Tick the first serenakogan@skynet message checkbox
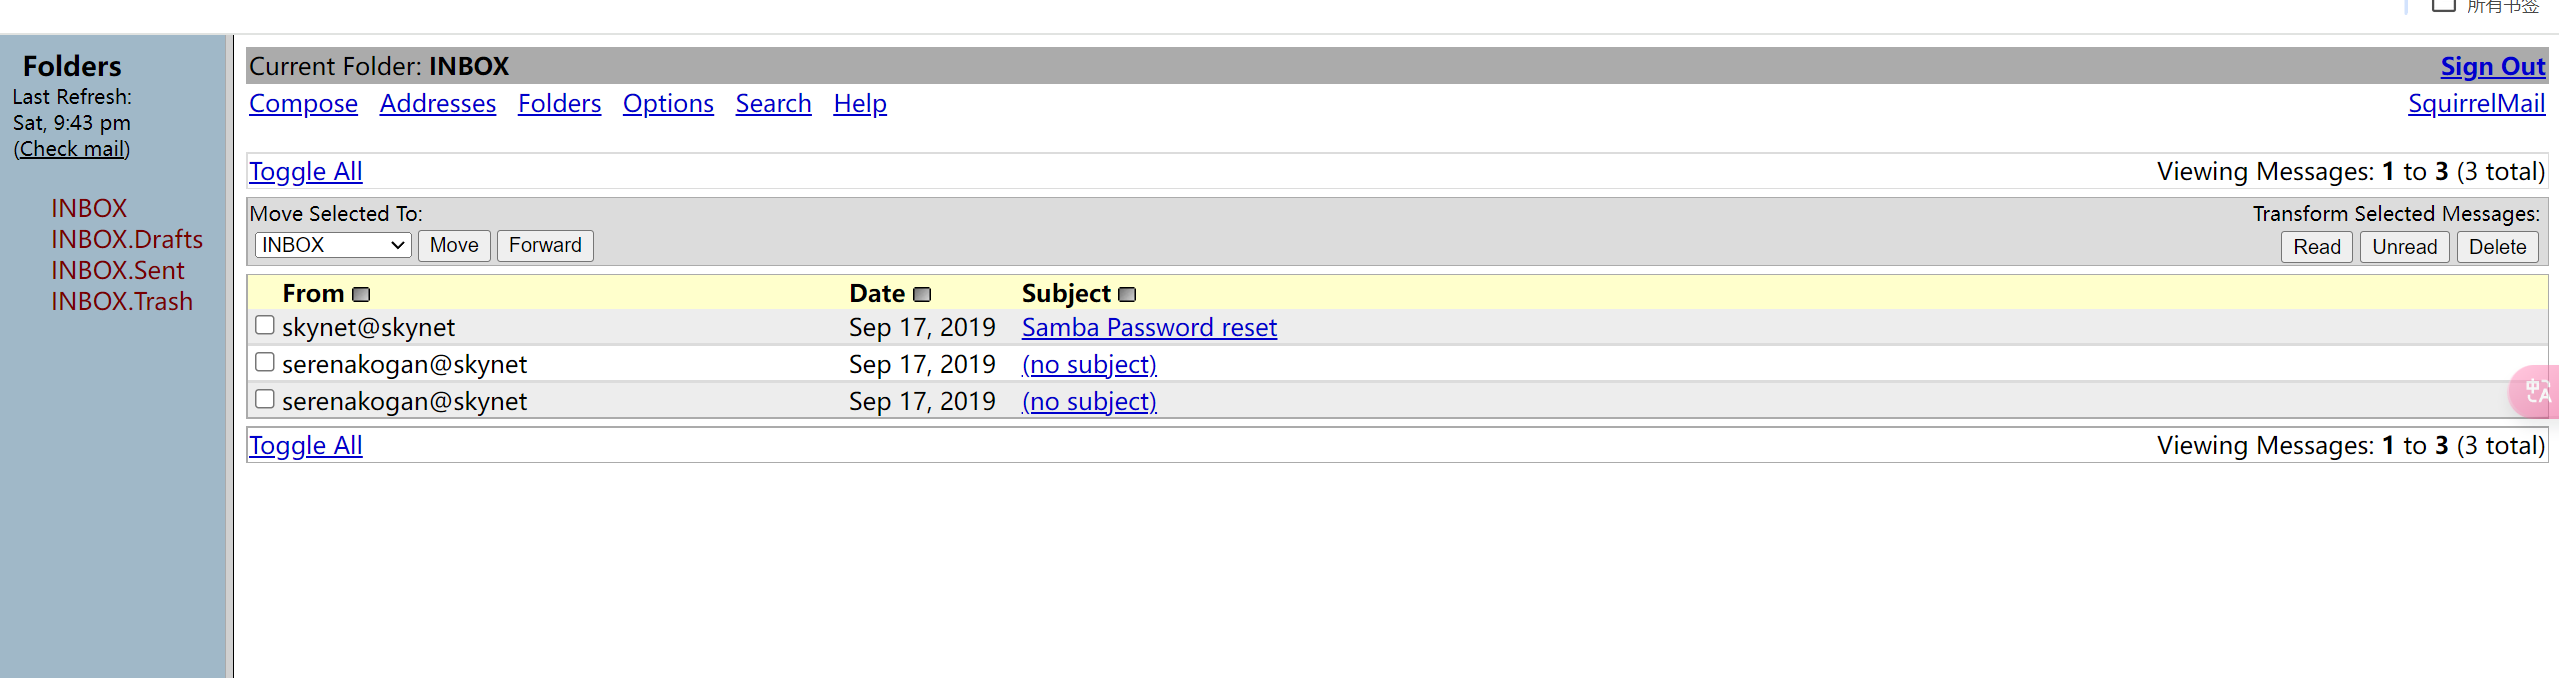 pos(265,362)
